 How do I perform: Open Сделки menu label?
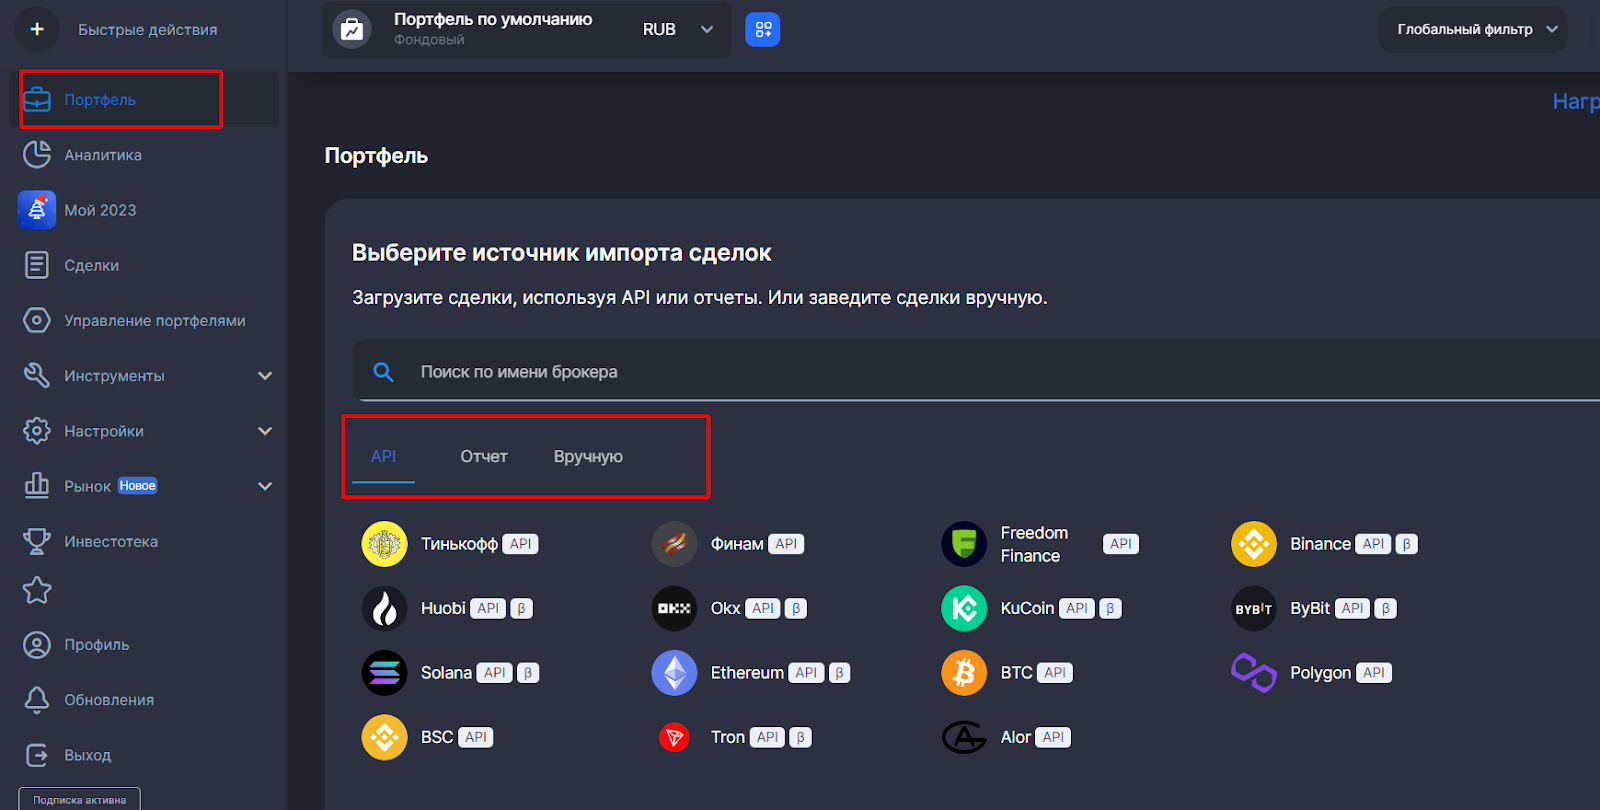(x=92, y=265)
